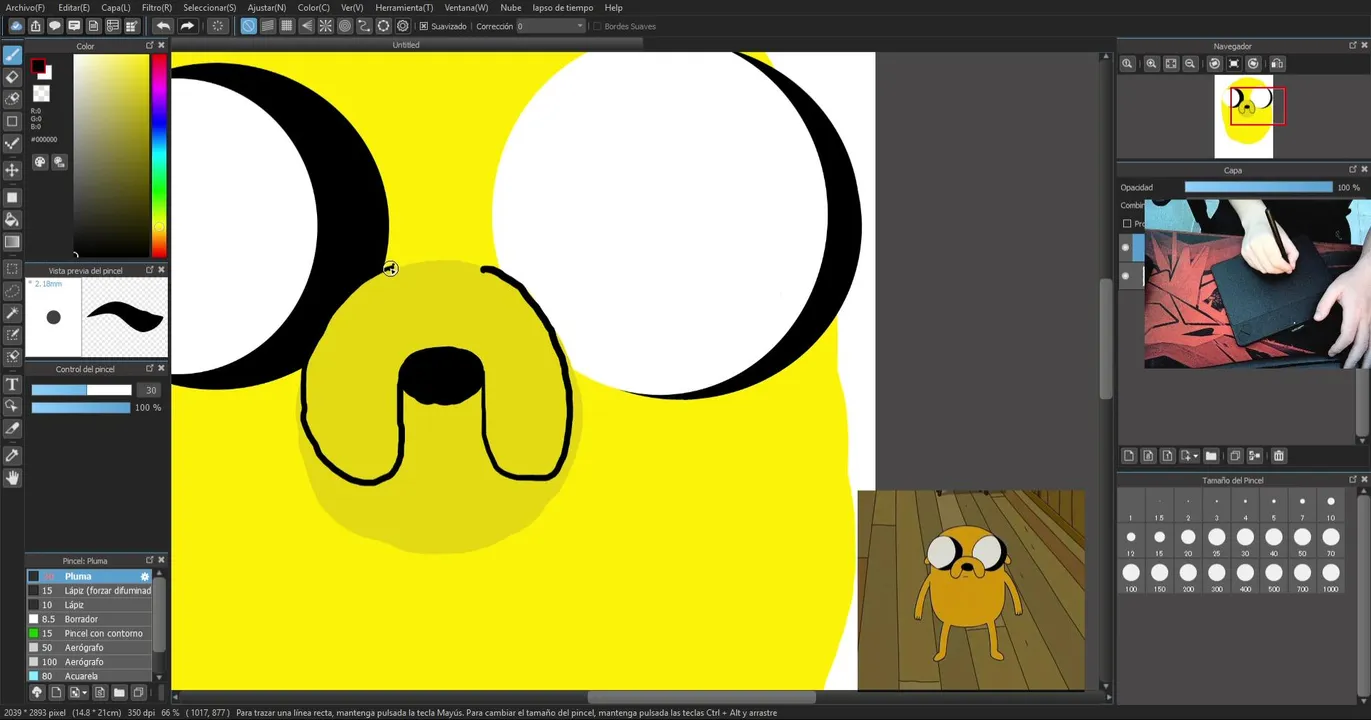Pick the Eyedropper tool
This screenshot has height=720, width=1371.
(x=13, y=455)
